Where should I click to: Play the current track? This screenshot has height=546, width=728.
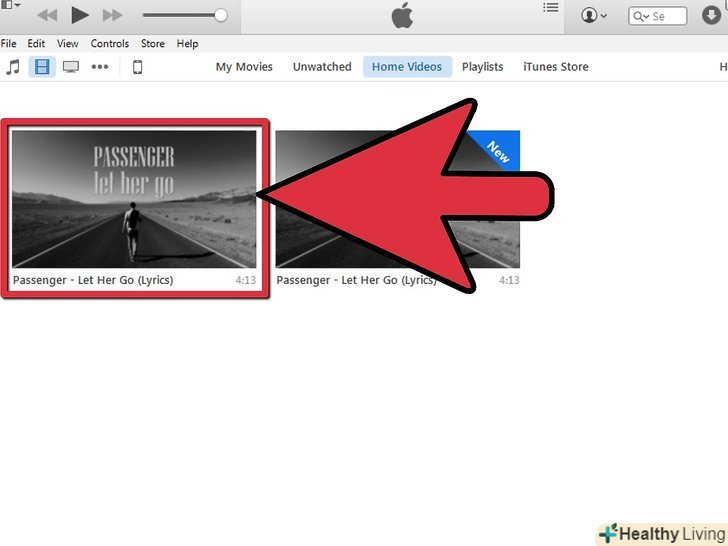click(80, 15)
